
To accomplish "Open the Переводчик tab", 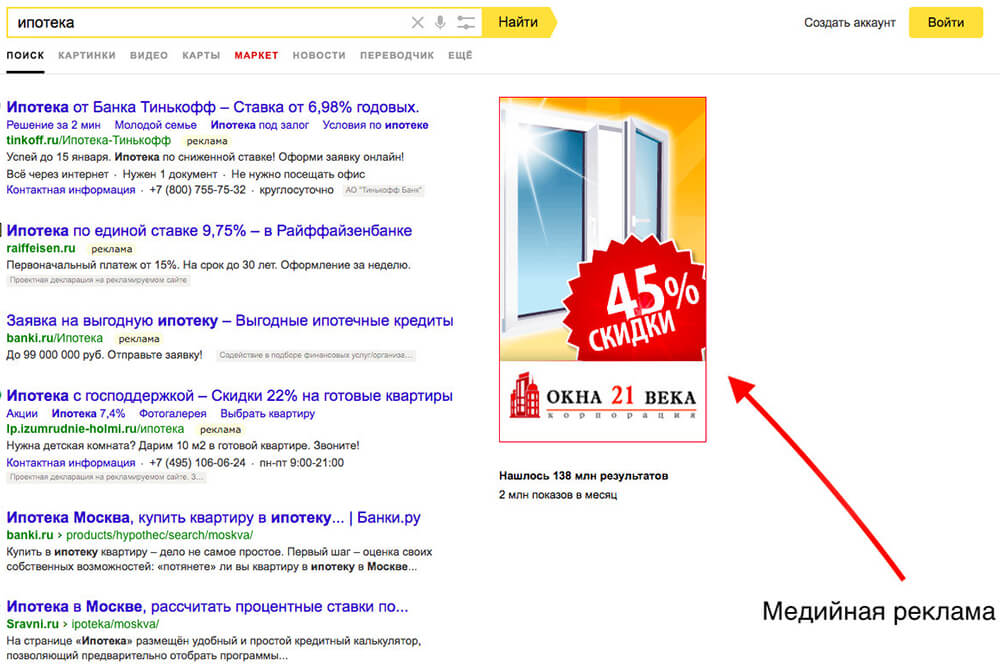I will (x=397, y=55).
